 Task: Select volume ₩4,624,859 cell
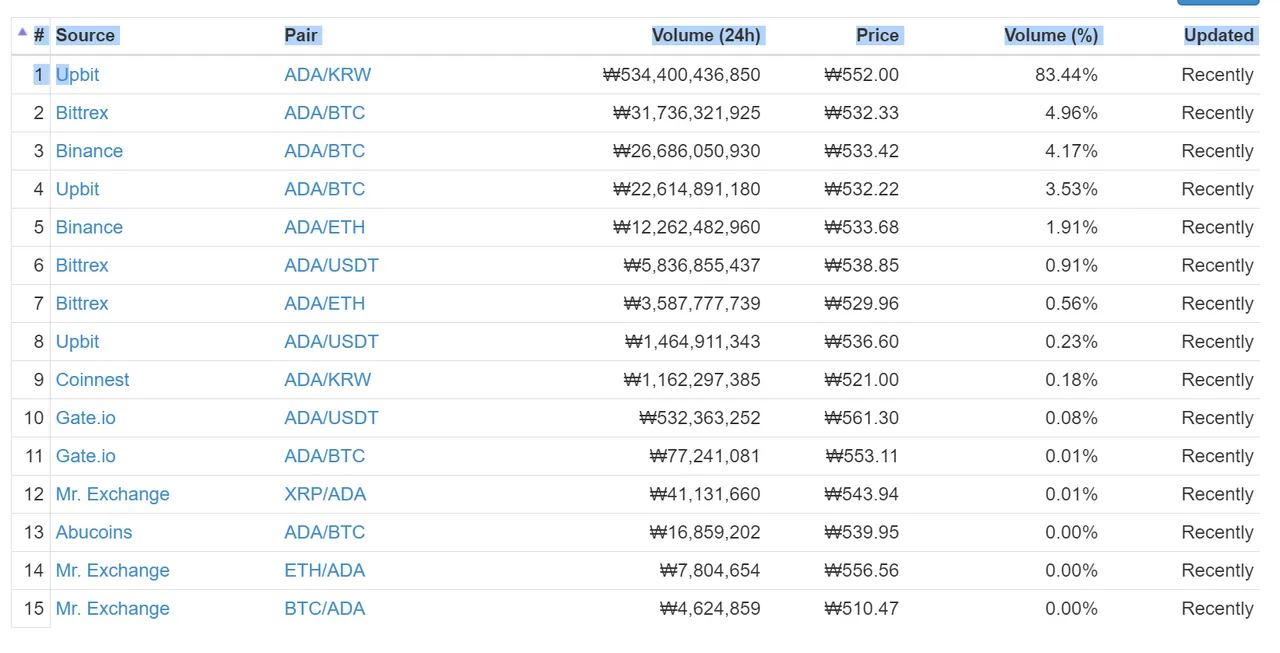(710, 608)
